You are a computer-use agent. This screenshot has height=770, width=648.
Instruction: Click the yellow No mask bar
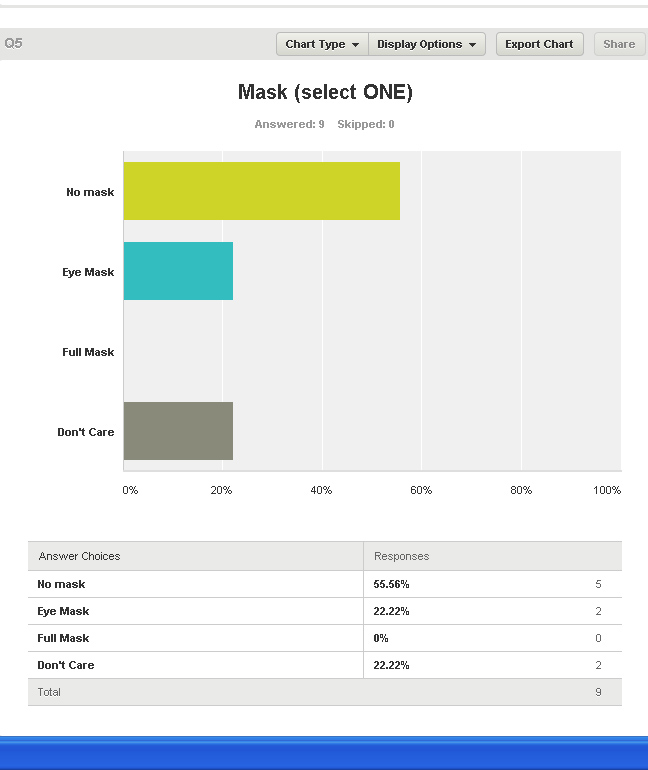click(x=261, y=191)
